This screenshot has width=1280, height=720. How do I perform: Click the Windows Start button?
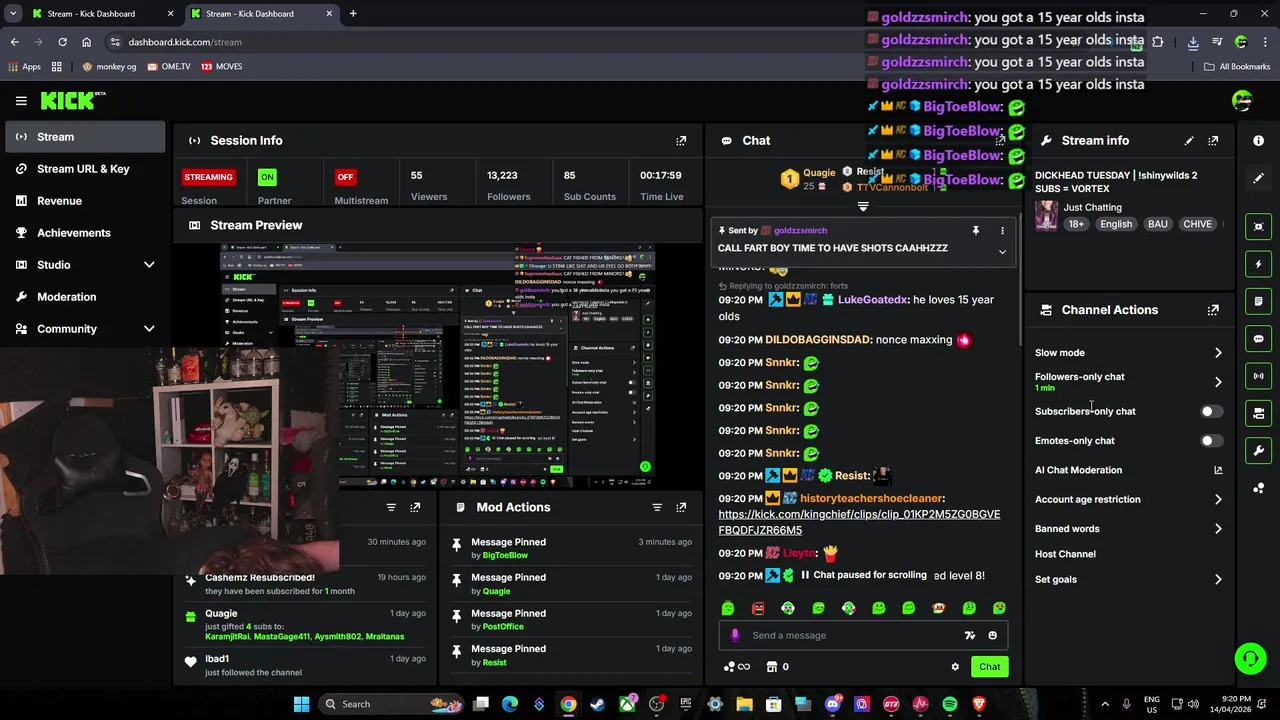pyautogui.click(x=301, y=704)
